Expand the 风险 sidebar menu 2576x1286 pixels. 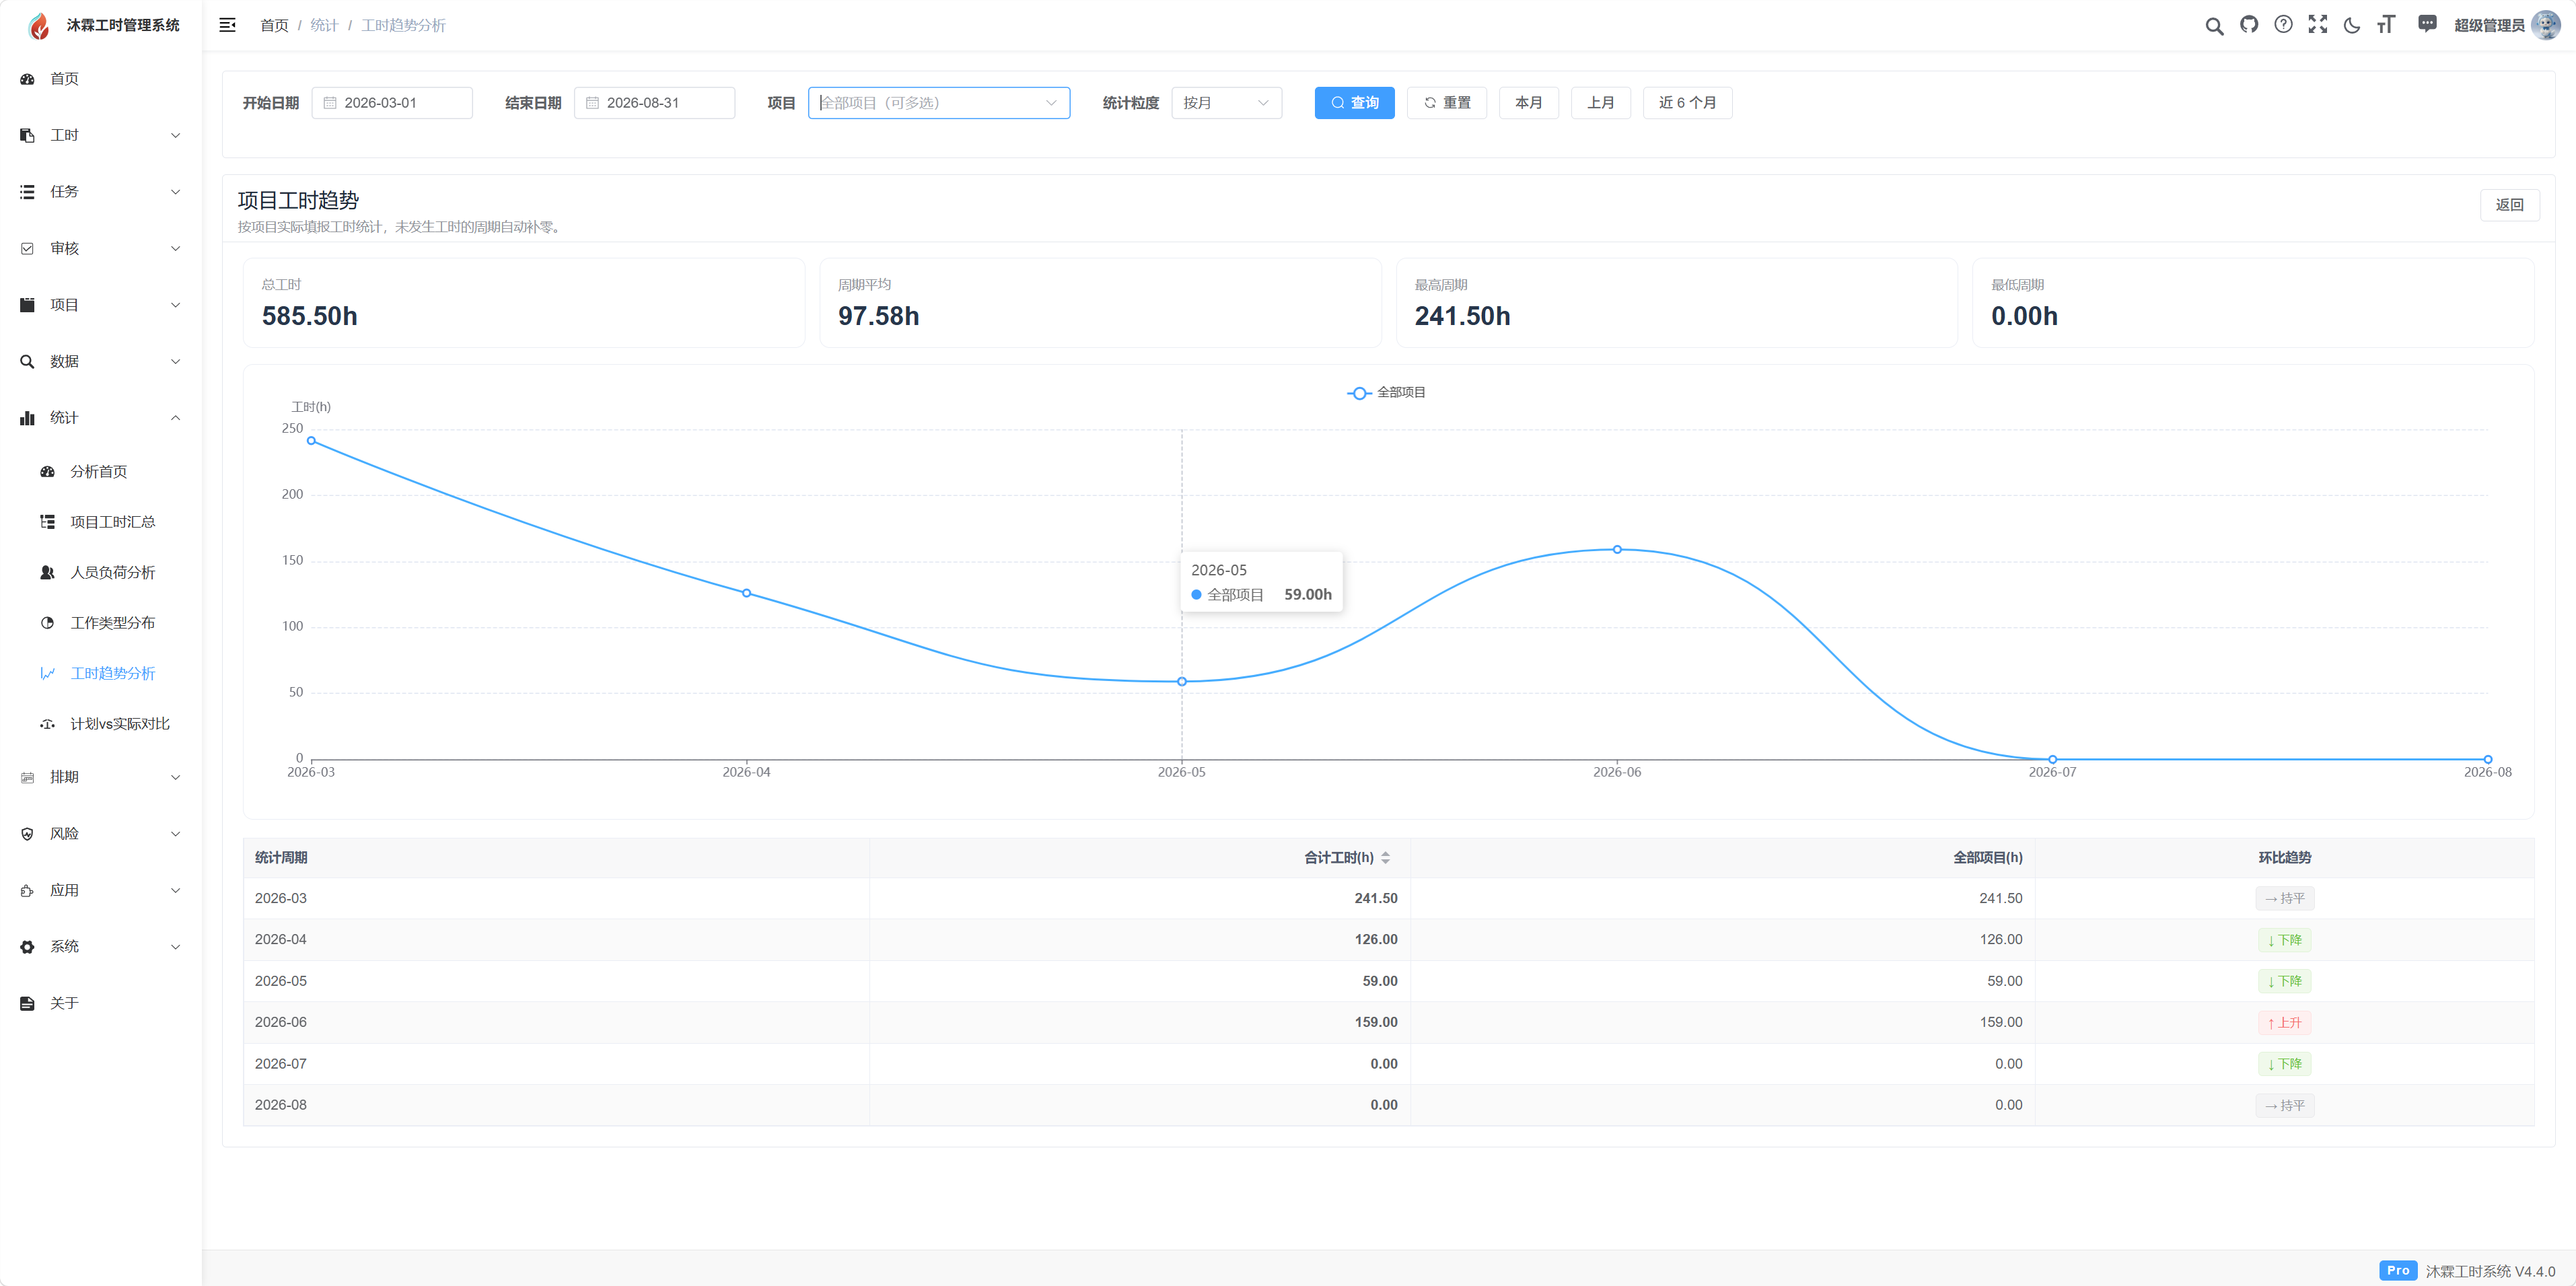tap(100, 834)
